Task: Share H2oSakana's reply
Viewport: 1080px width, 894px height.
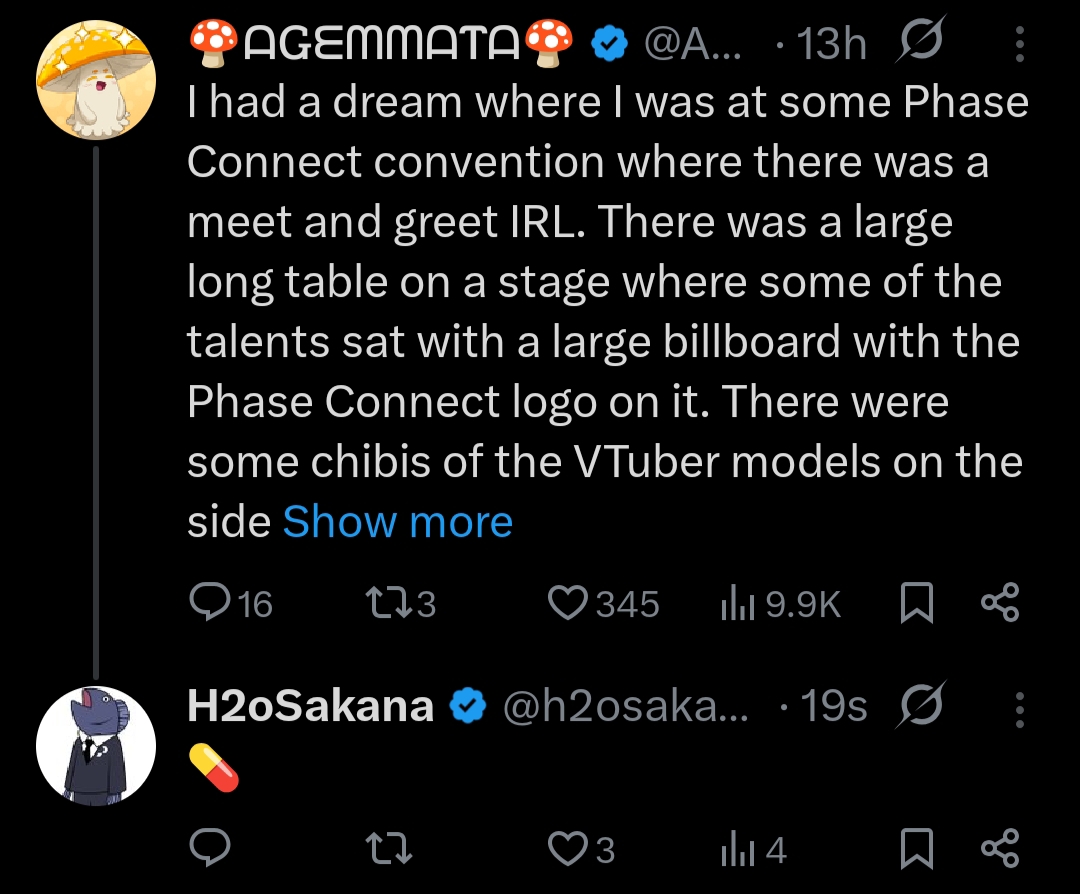Action: [999, 849]
